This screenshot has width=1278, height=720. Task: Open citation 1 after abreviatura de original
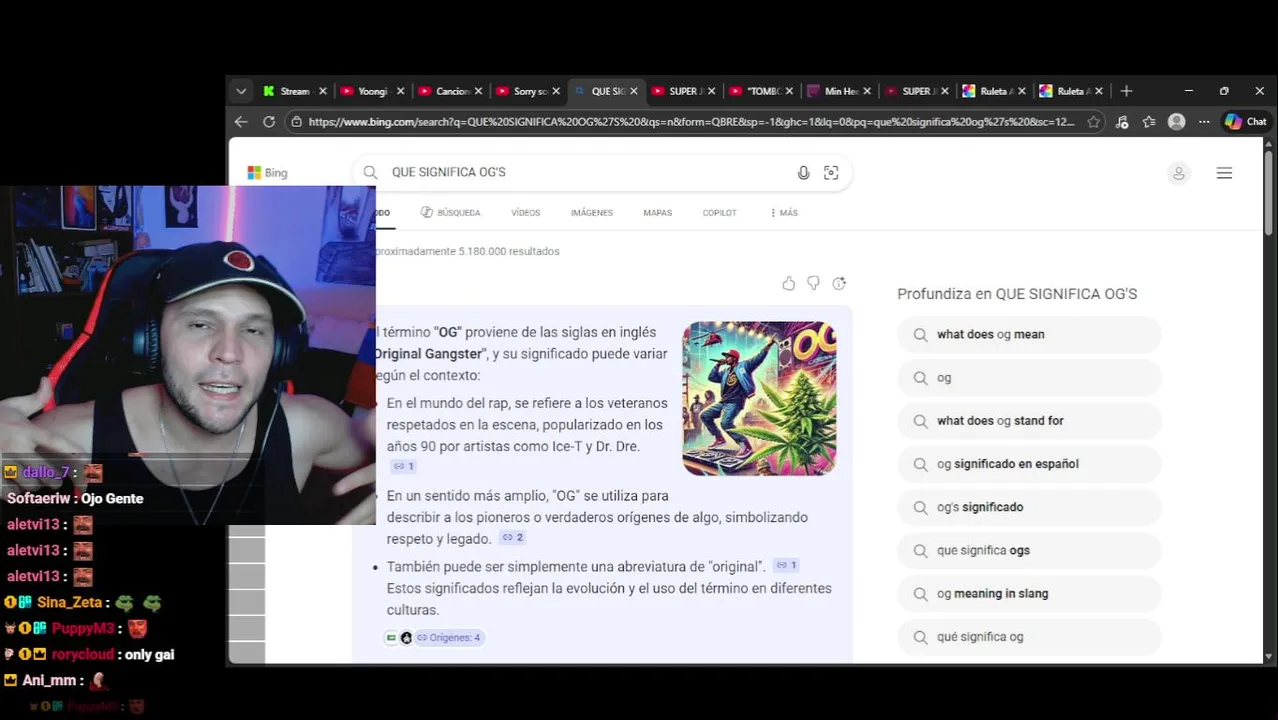tap(786, 565)
